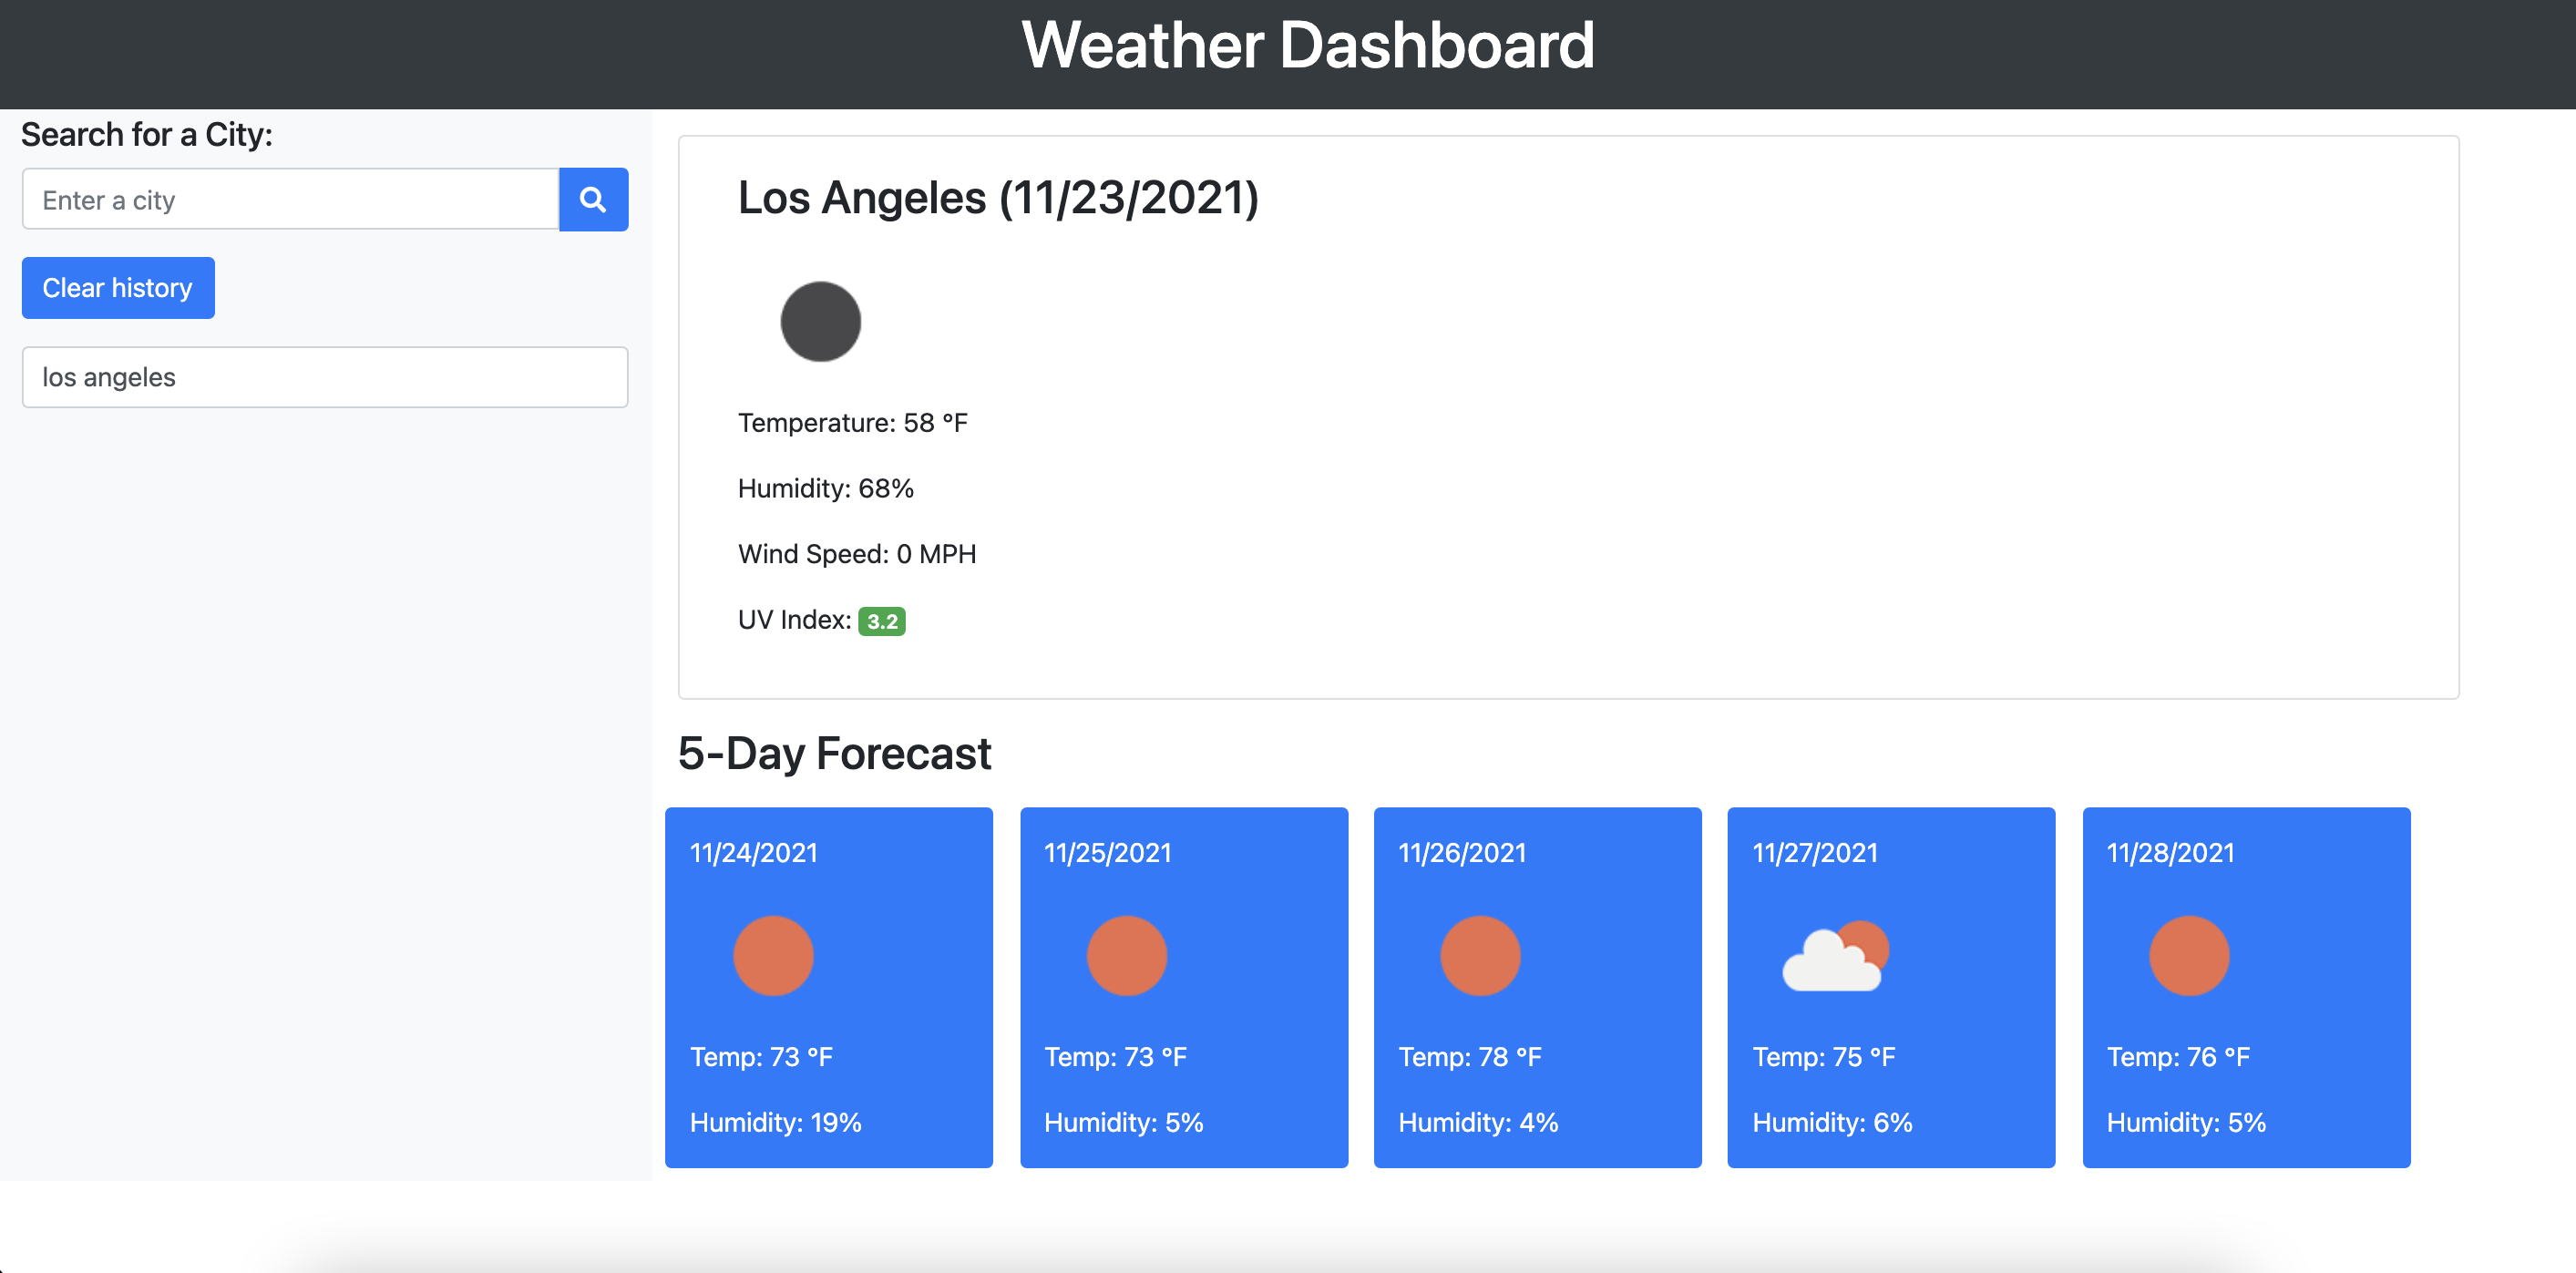
Task: Click the Temperature reading of 58 °F
Action: (852, 421)
